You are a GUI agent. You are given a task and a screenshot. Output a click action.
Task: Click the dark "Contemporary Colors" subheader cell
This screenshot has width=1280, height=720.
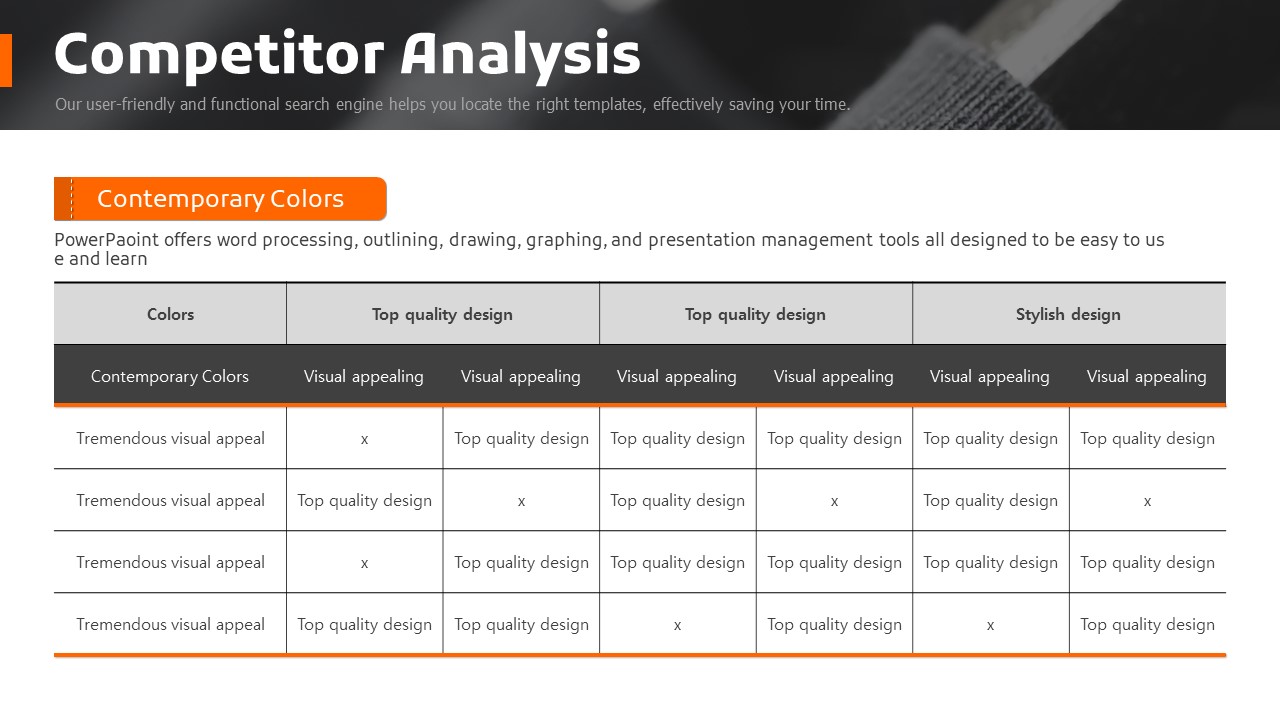[x=170, y=376]
